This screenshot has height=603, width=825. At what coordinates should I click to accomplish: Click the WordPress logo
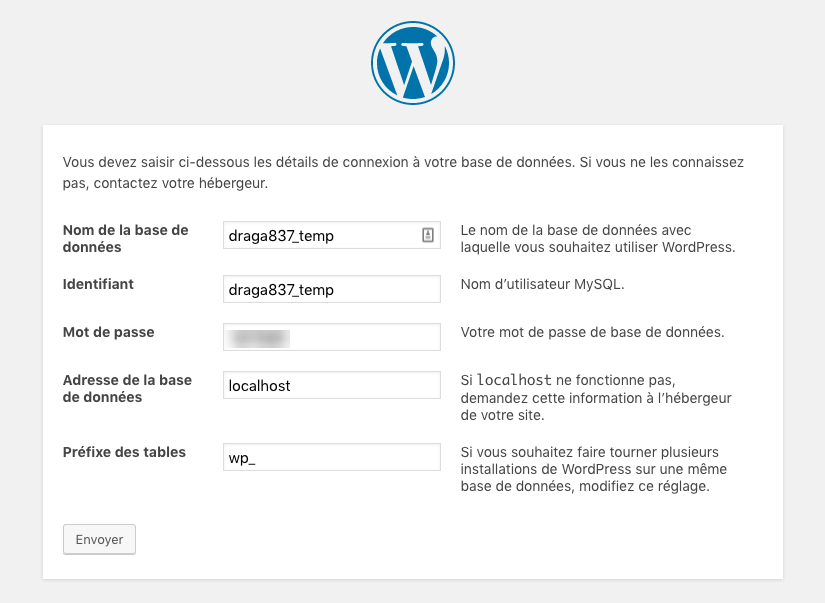(x=413, y=63)
